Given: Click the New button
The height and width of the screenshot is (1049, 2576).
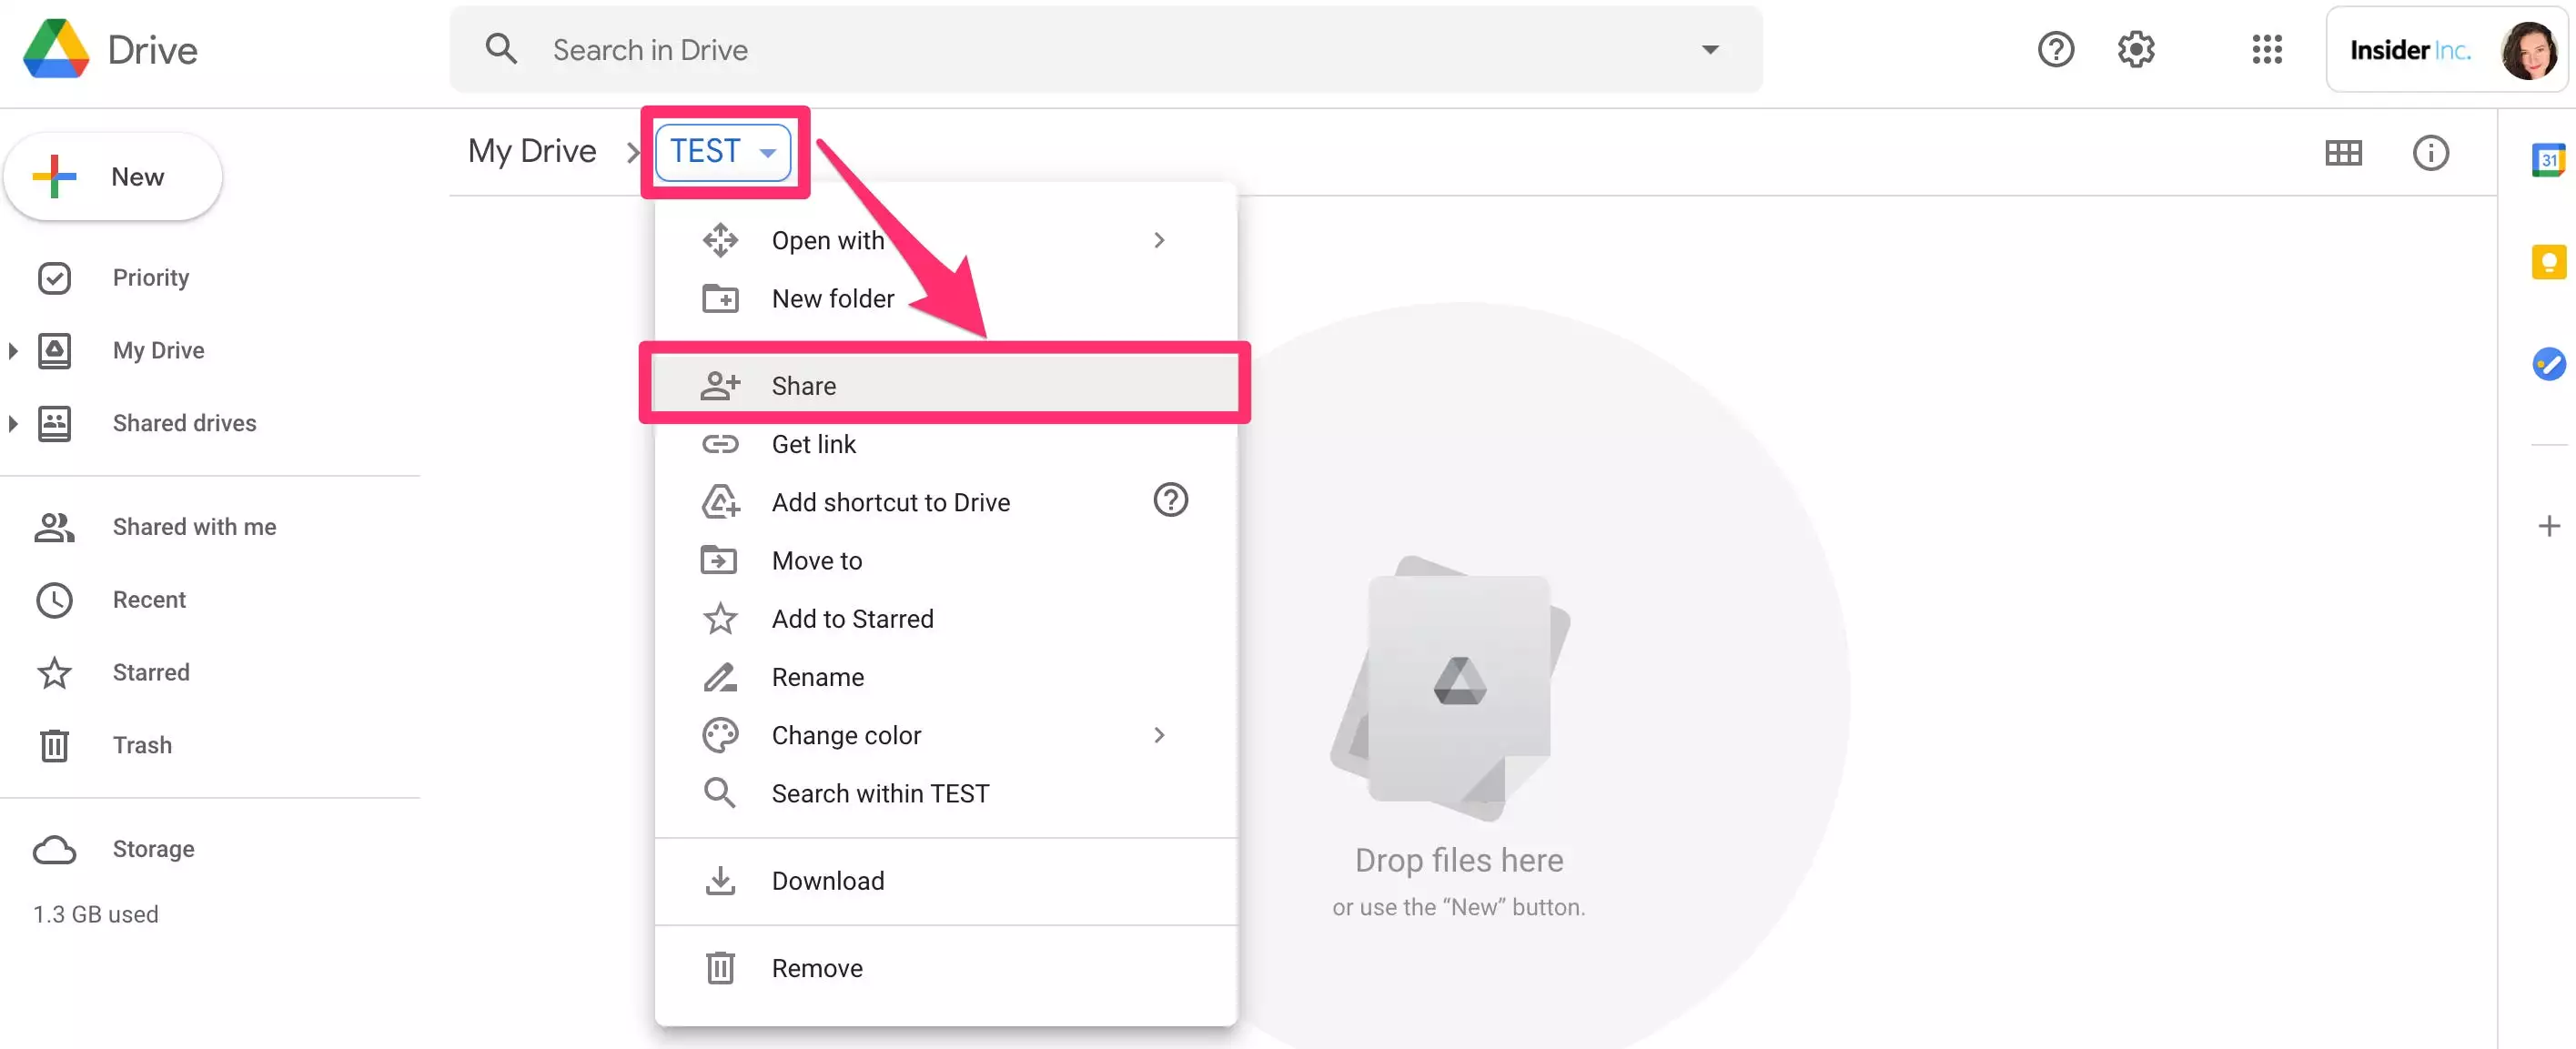Looking at the screenshot, I should (113, 177).
